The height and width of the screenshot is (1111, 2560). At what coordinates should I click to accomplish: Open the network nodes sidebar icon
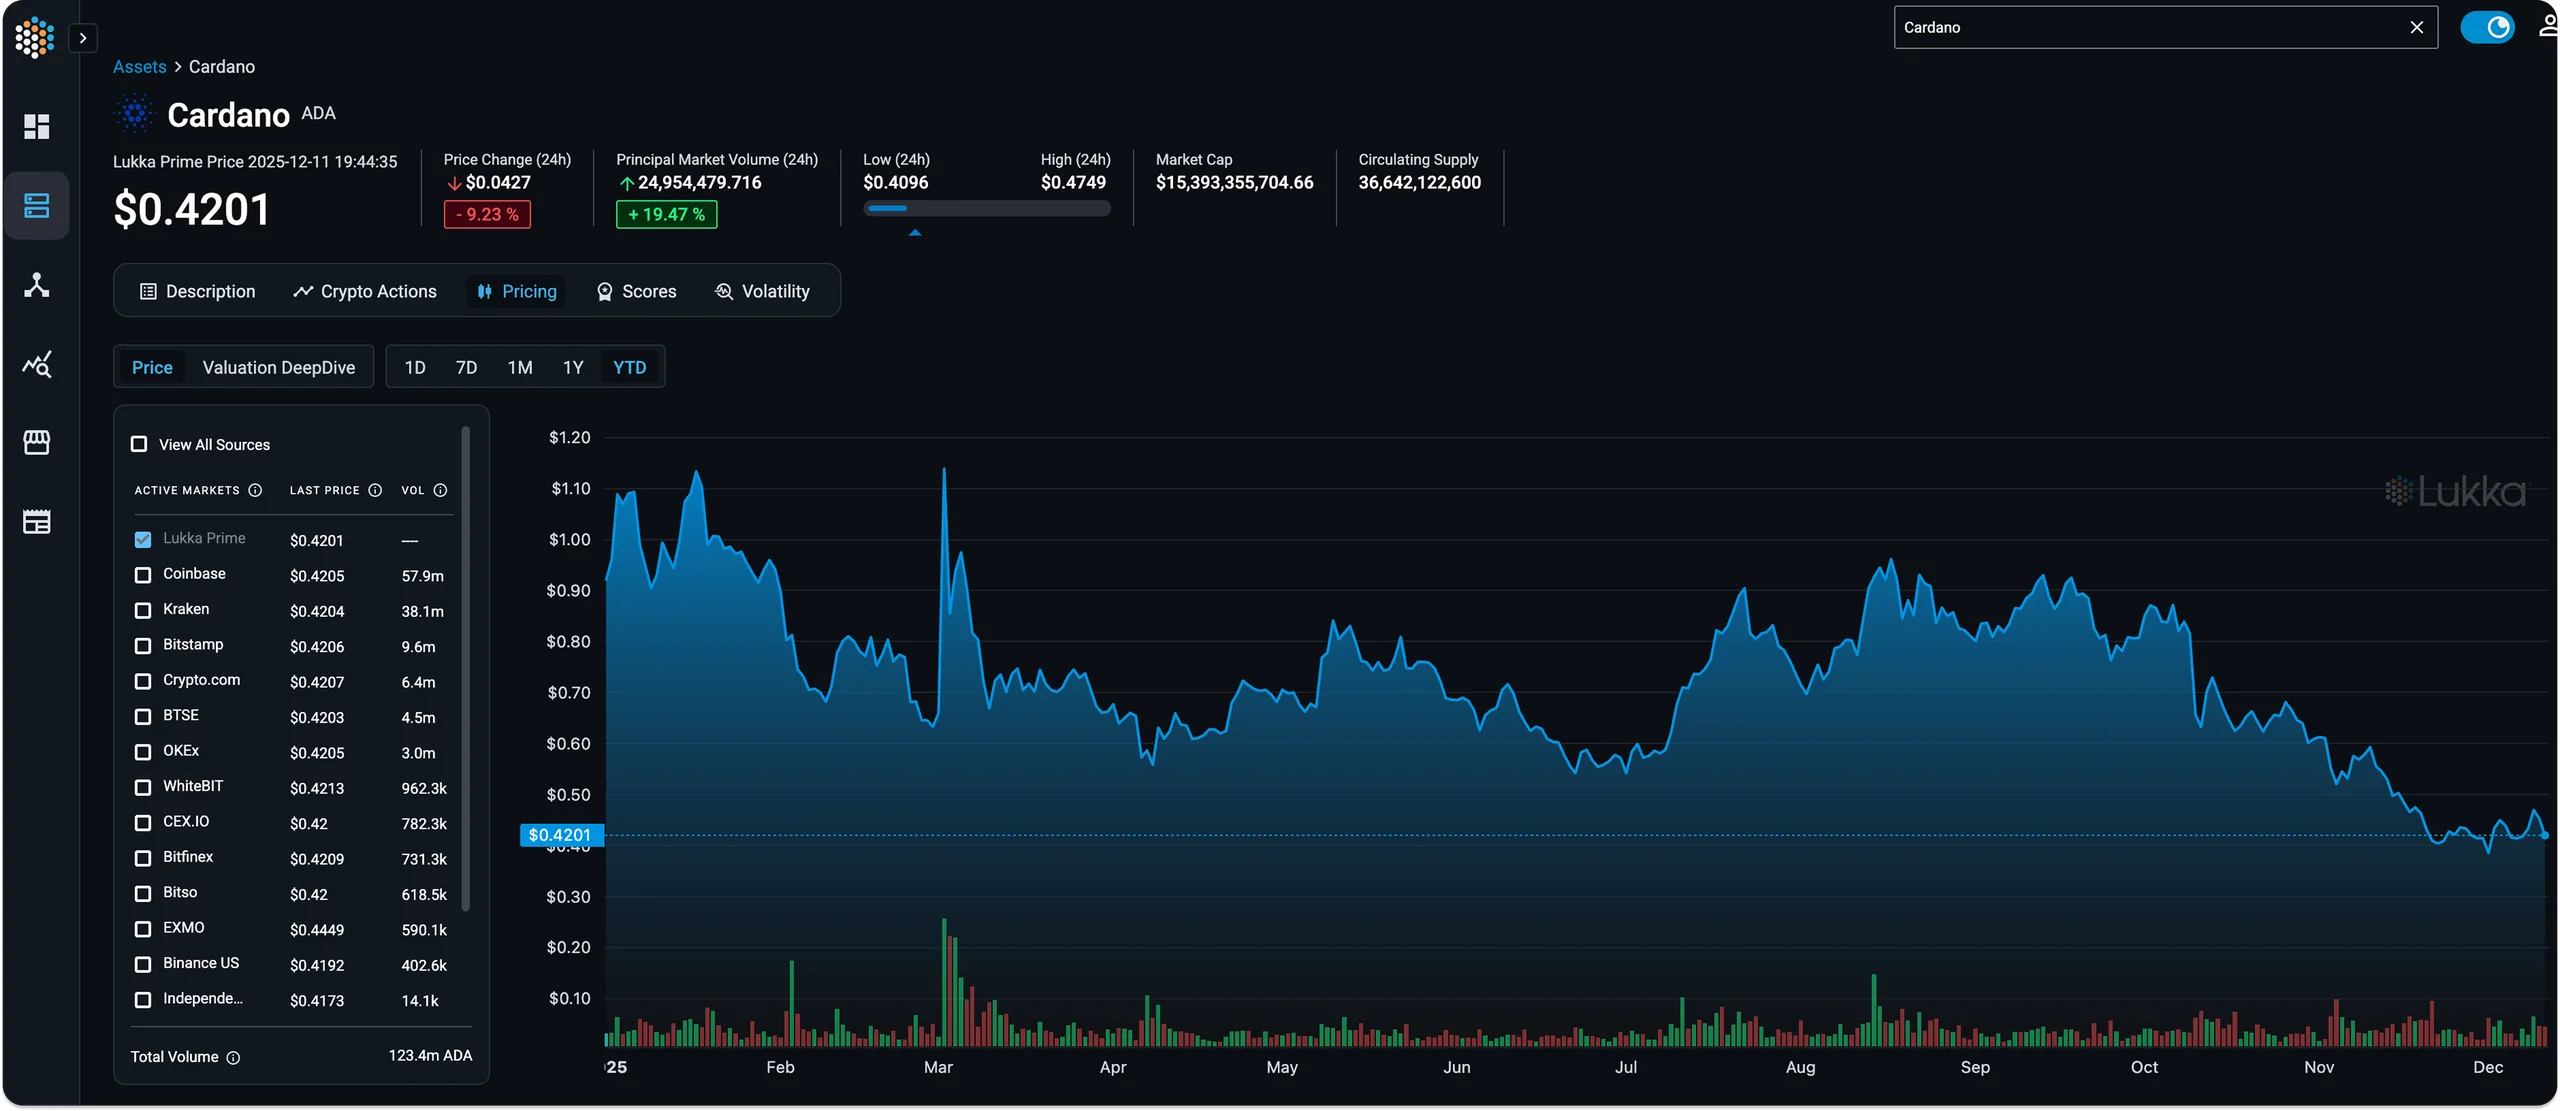(x=37, y=285)
